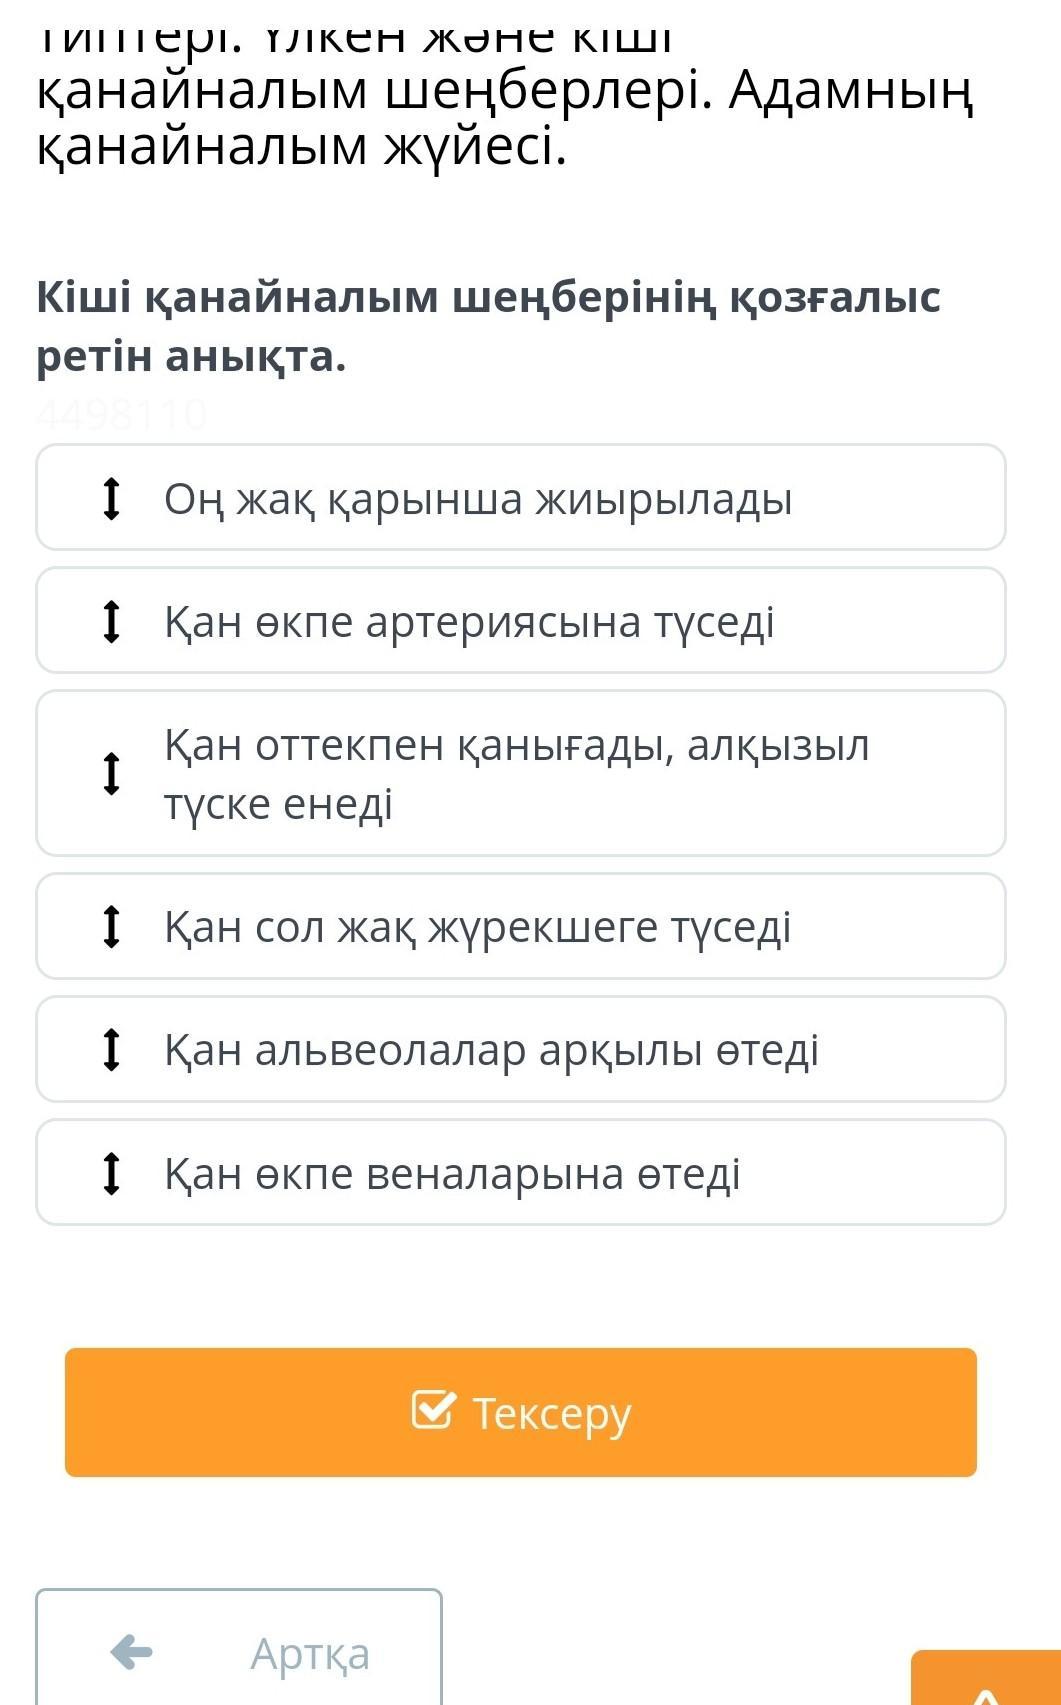
Task: Click the orange scroll-to-top arrow button
Action: pos(985,1680)
